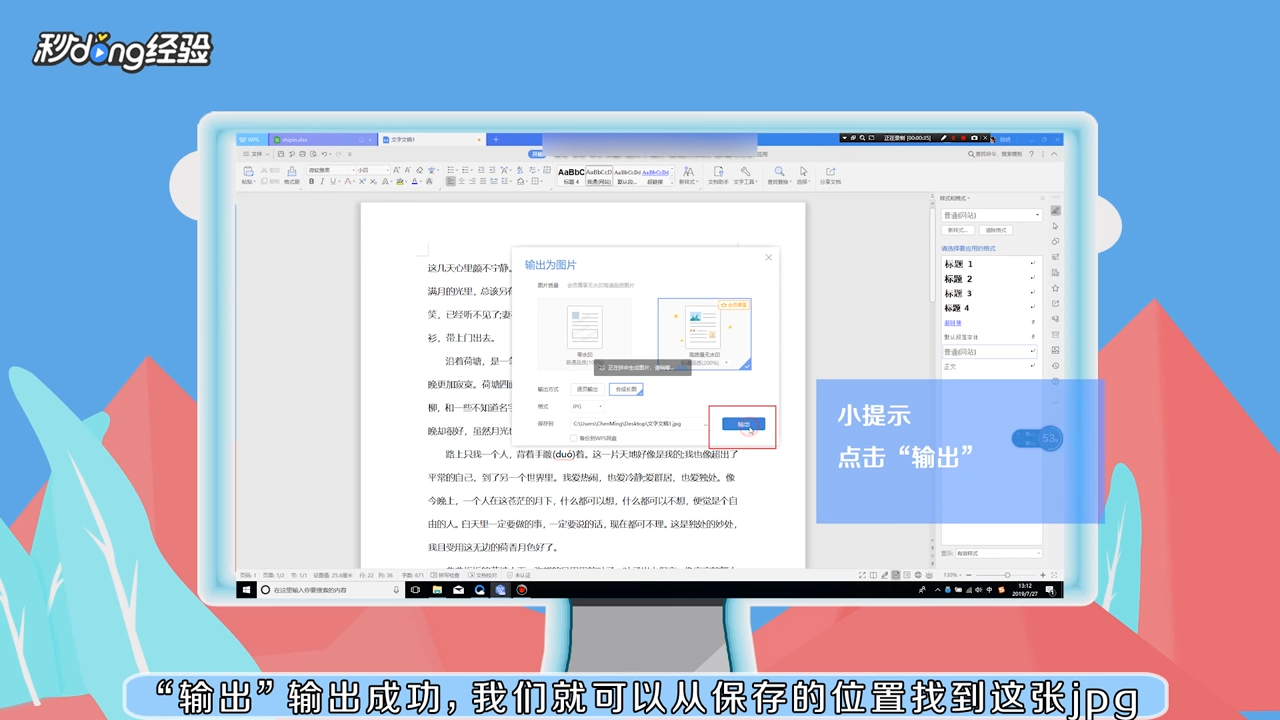Select 标题 2 in styles list
This screenshot has width=1280, height=720.
[992, 279]
